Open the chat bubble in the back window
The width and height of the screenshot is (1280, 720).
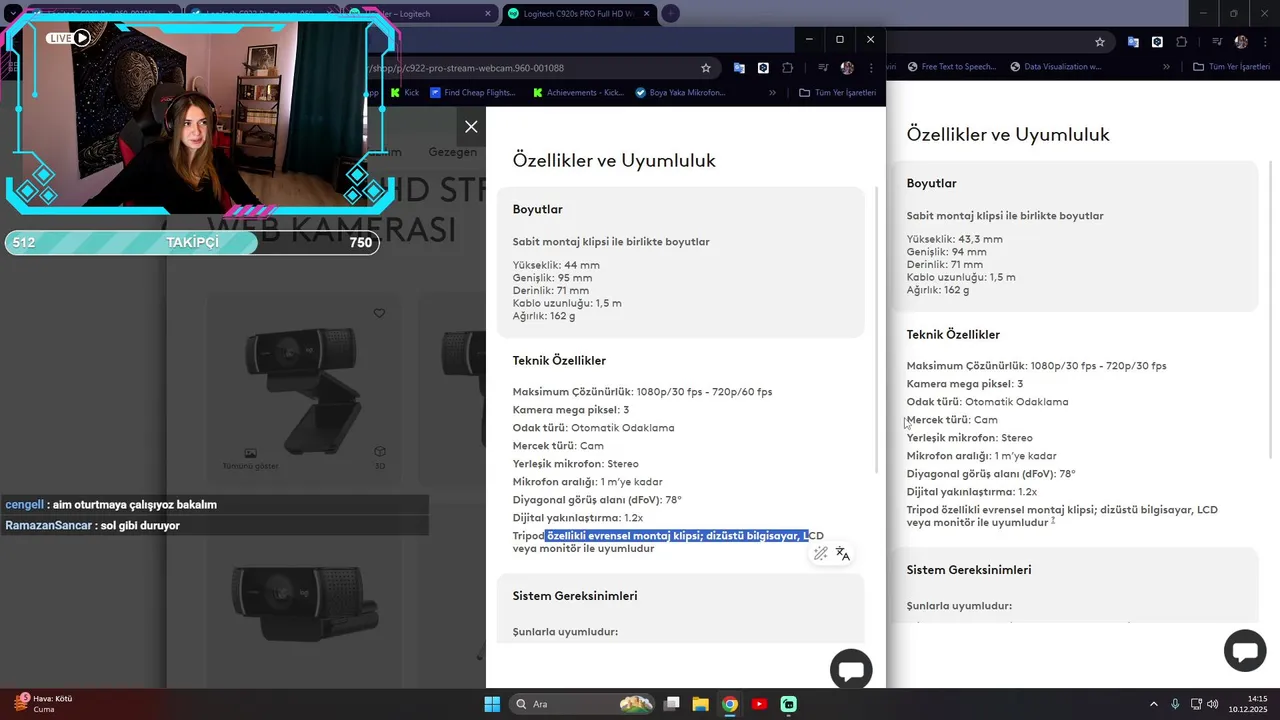(x=1245, y=651)
